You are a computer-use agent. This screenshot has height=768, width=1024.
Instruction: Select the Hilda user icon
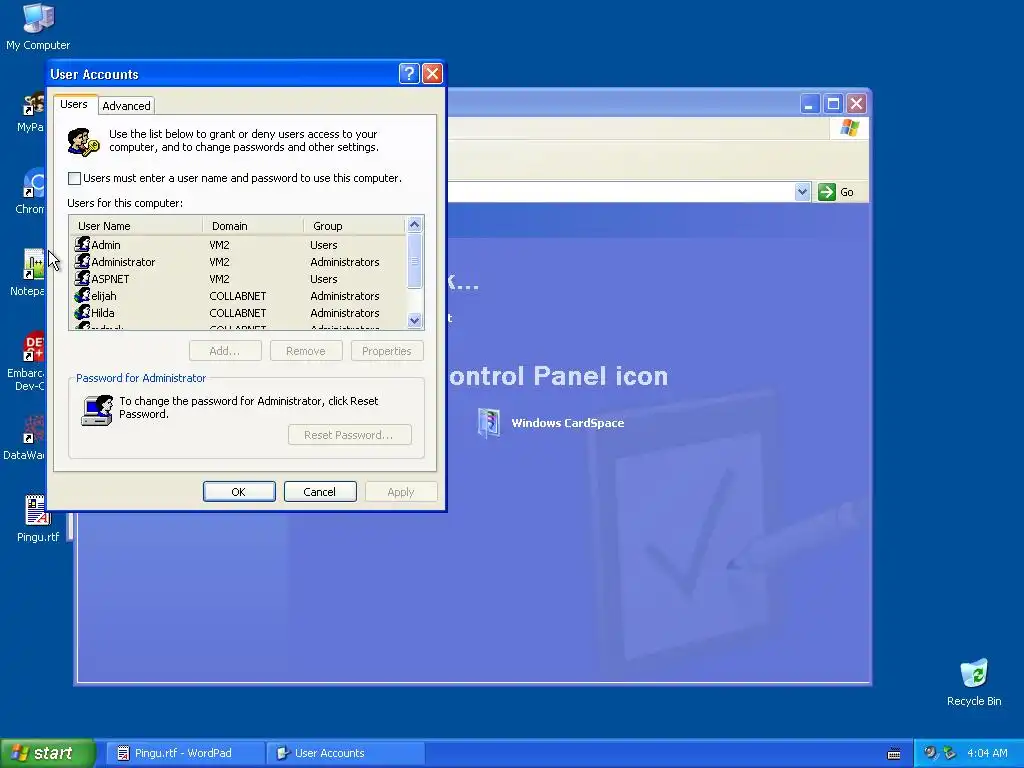82,312
